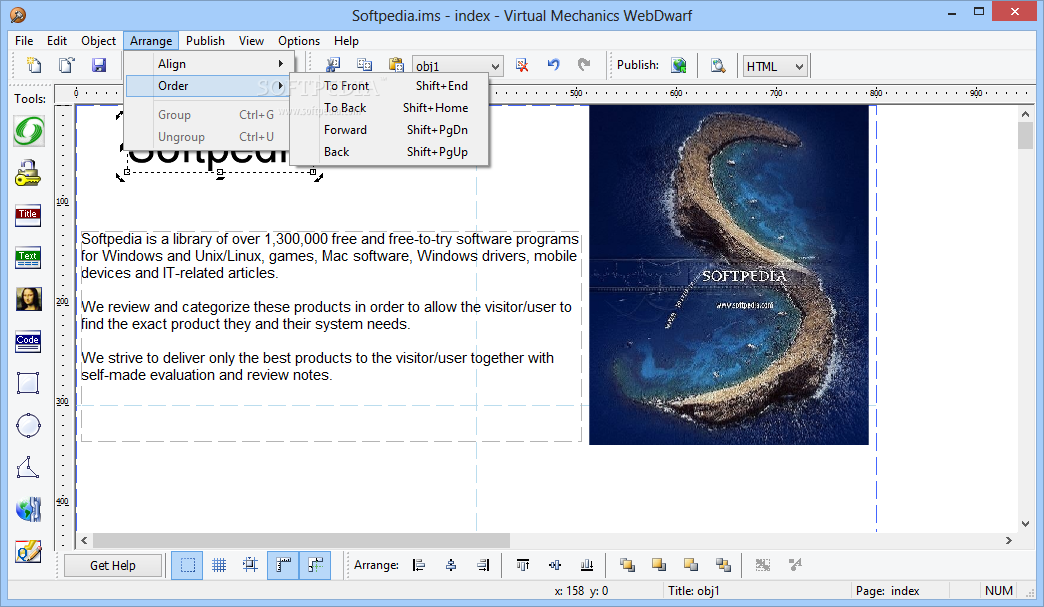Align objects to top in Arrange bar
This screenshot has height=607, width=1044.
[523, 565]
